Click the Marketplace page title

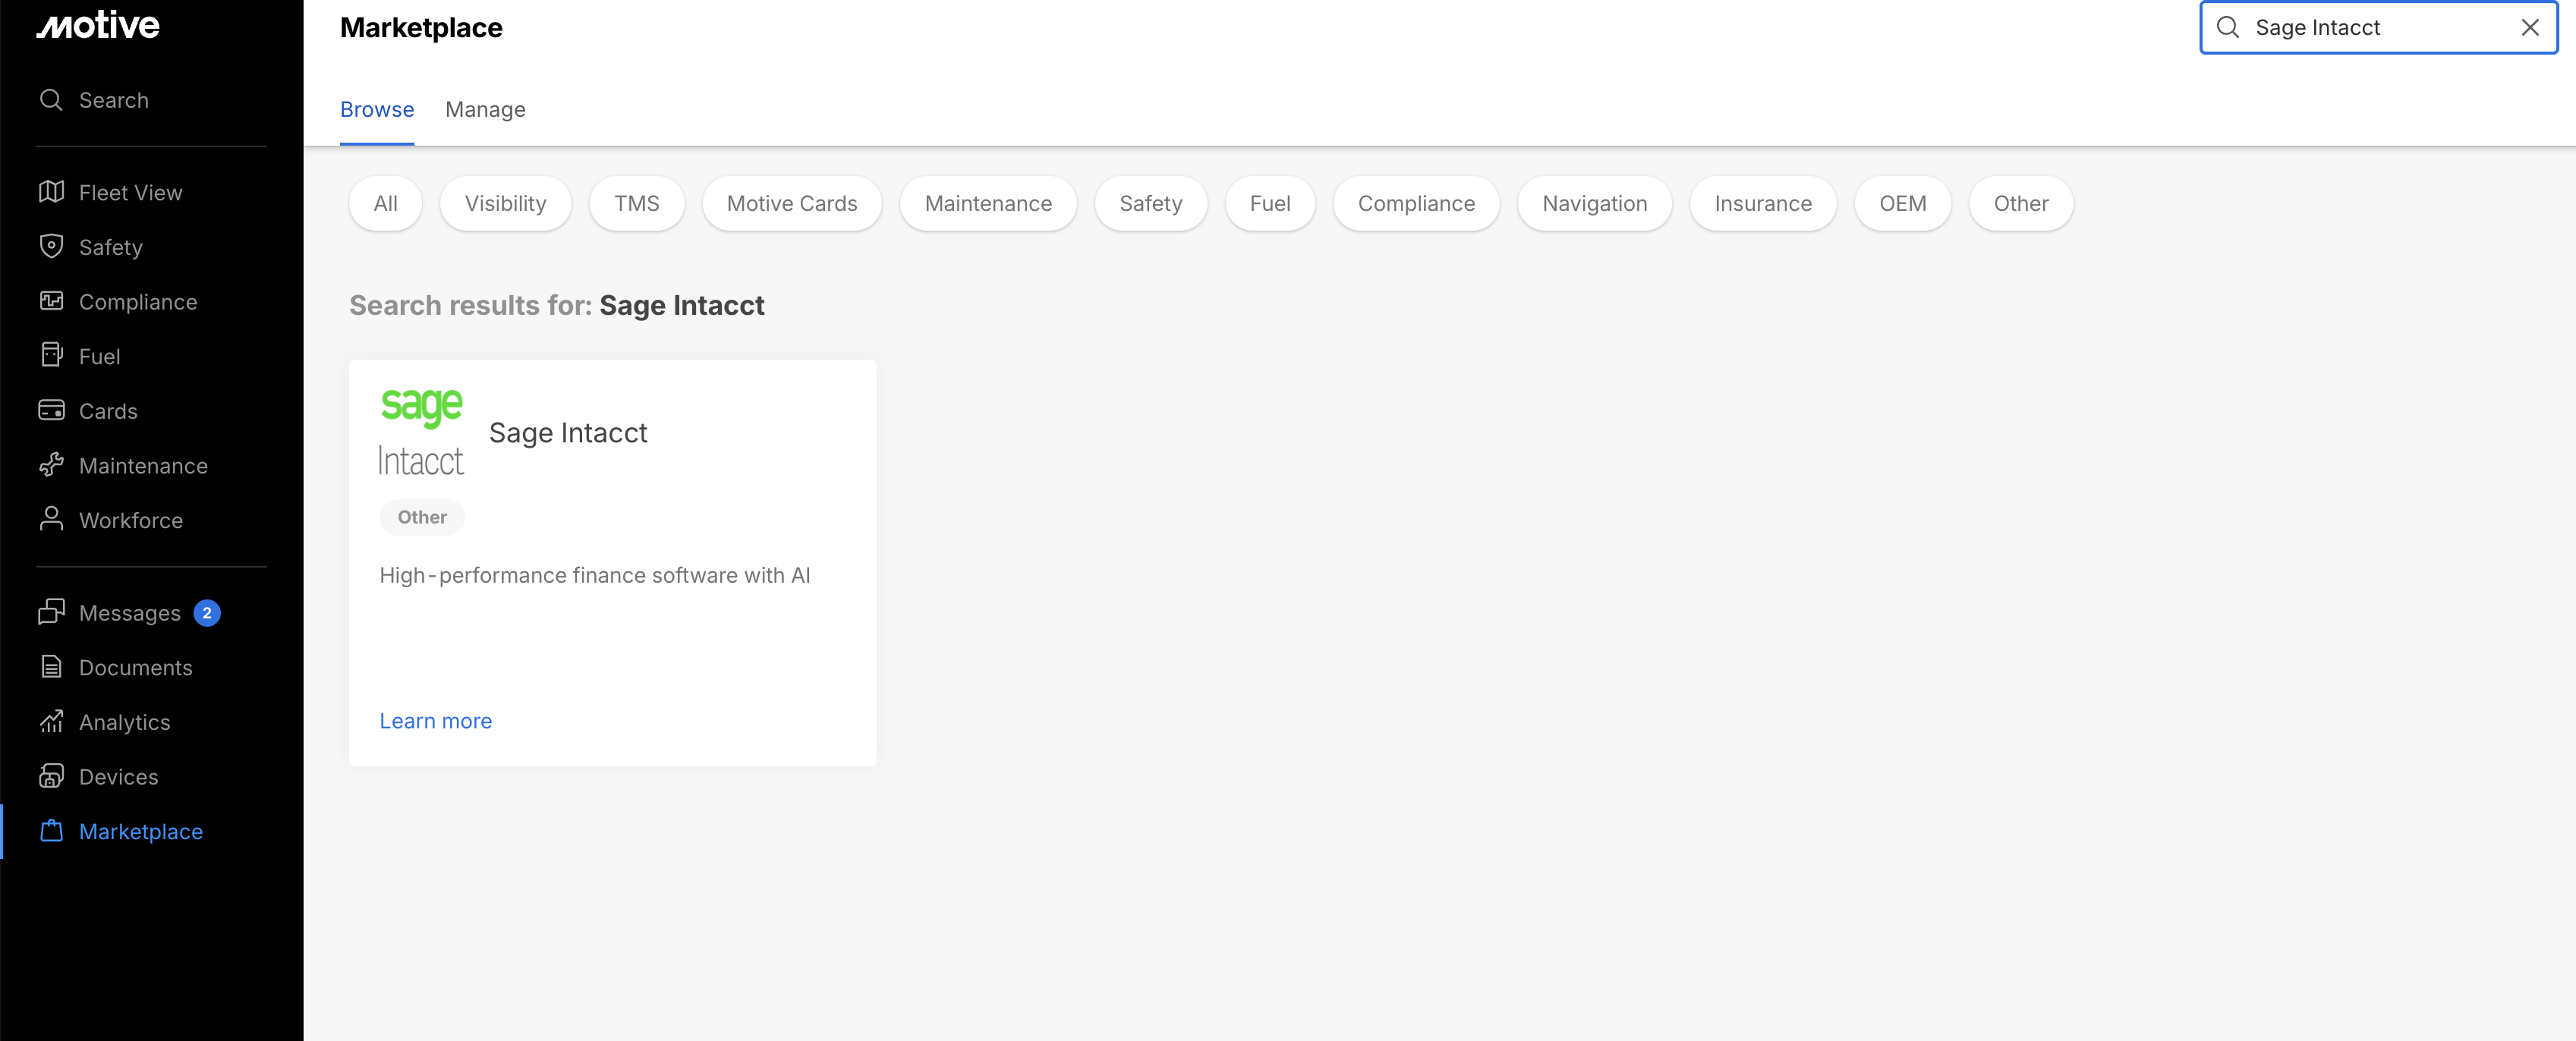click(421, 27)
